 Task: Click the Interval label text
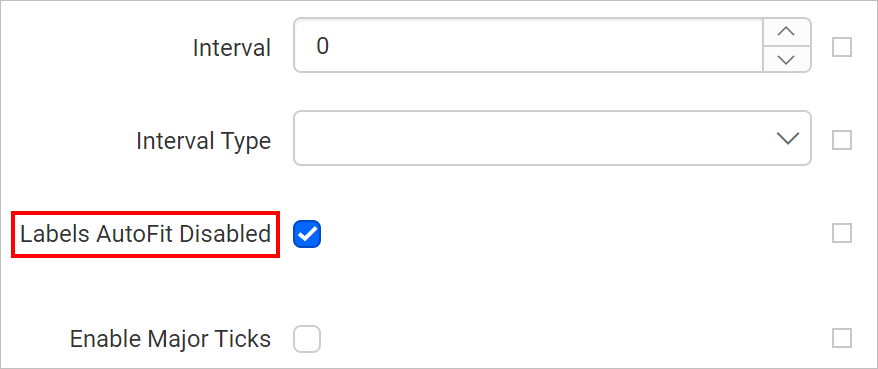point(232,48)
